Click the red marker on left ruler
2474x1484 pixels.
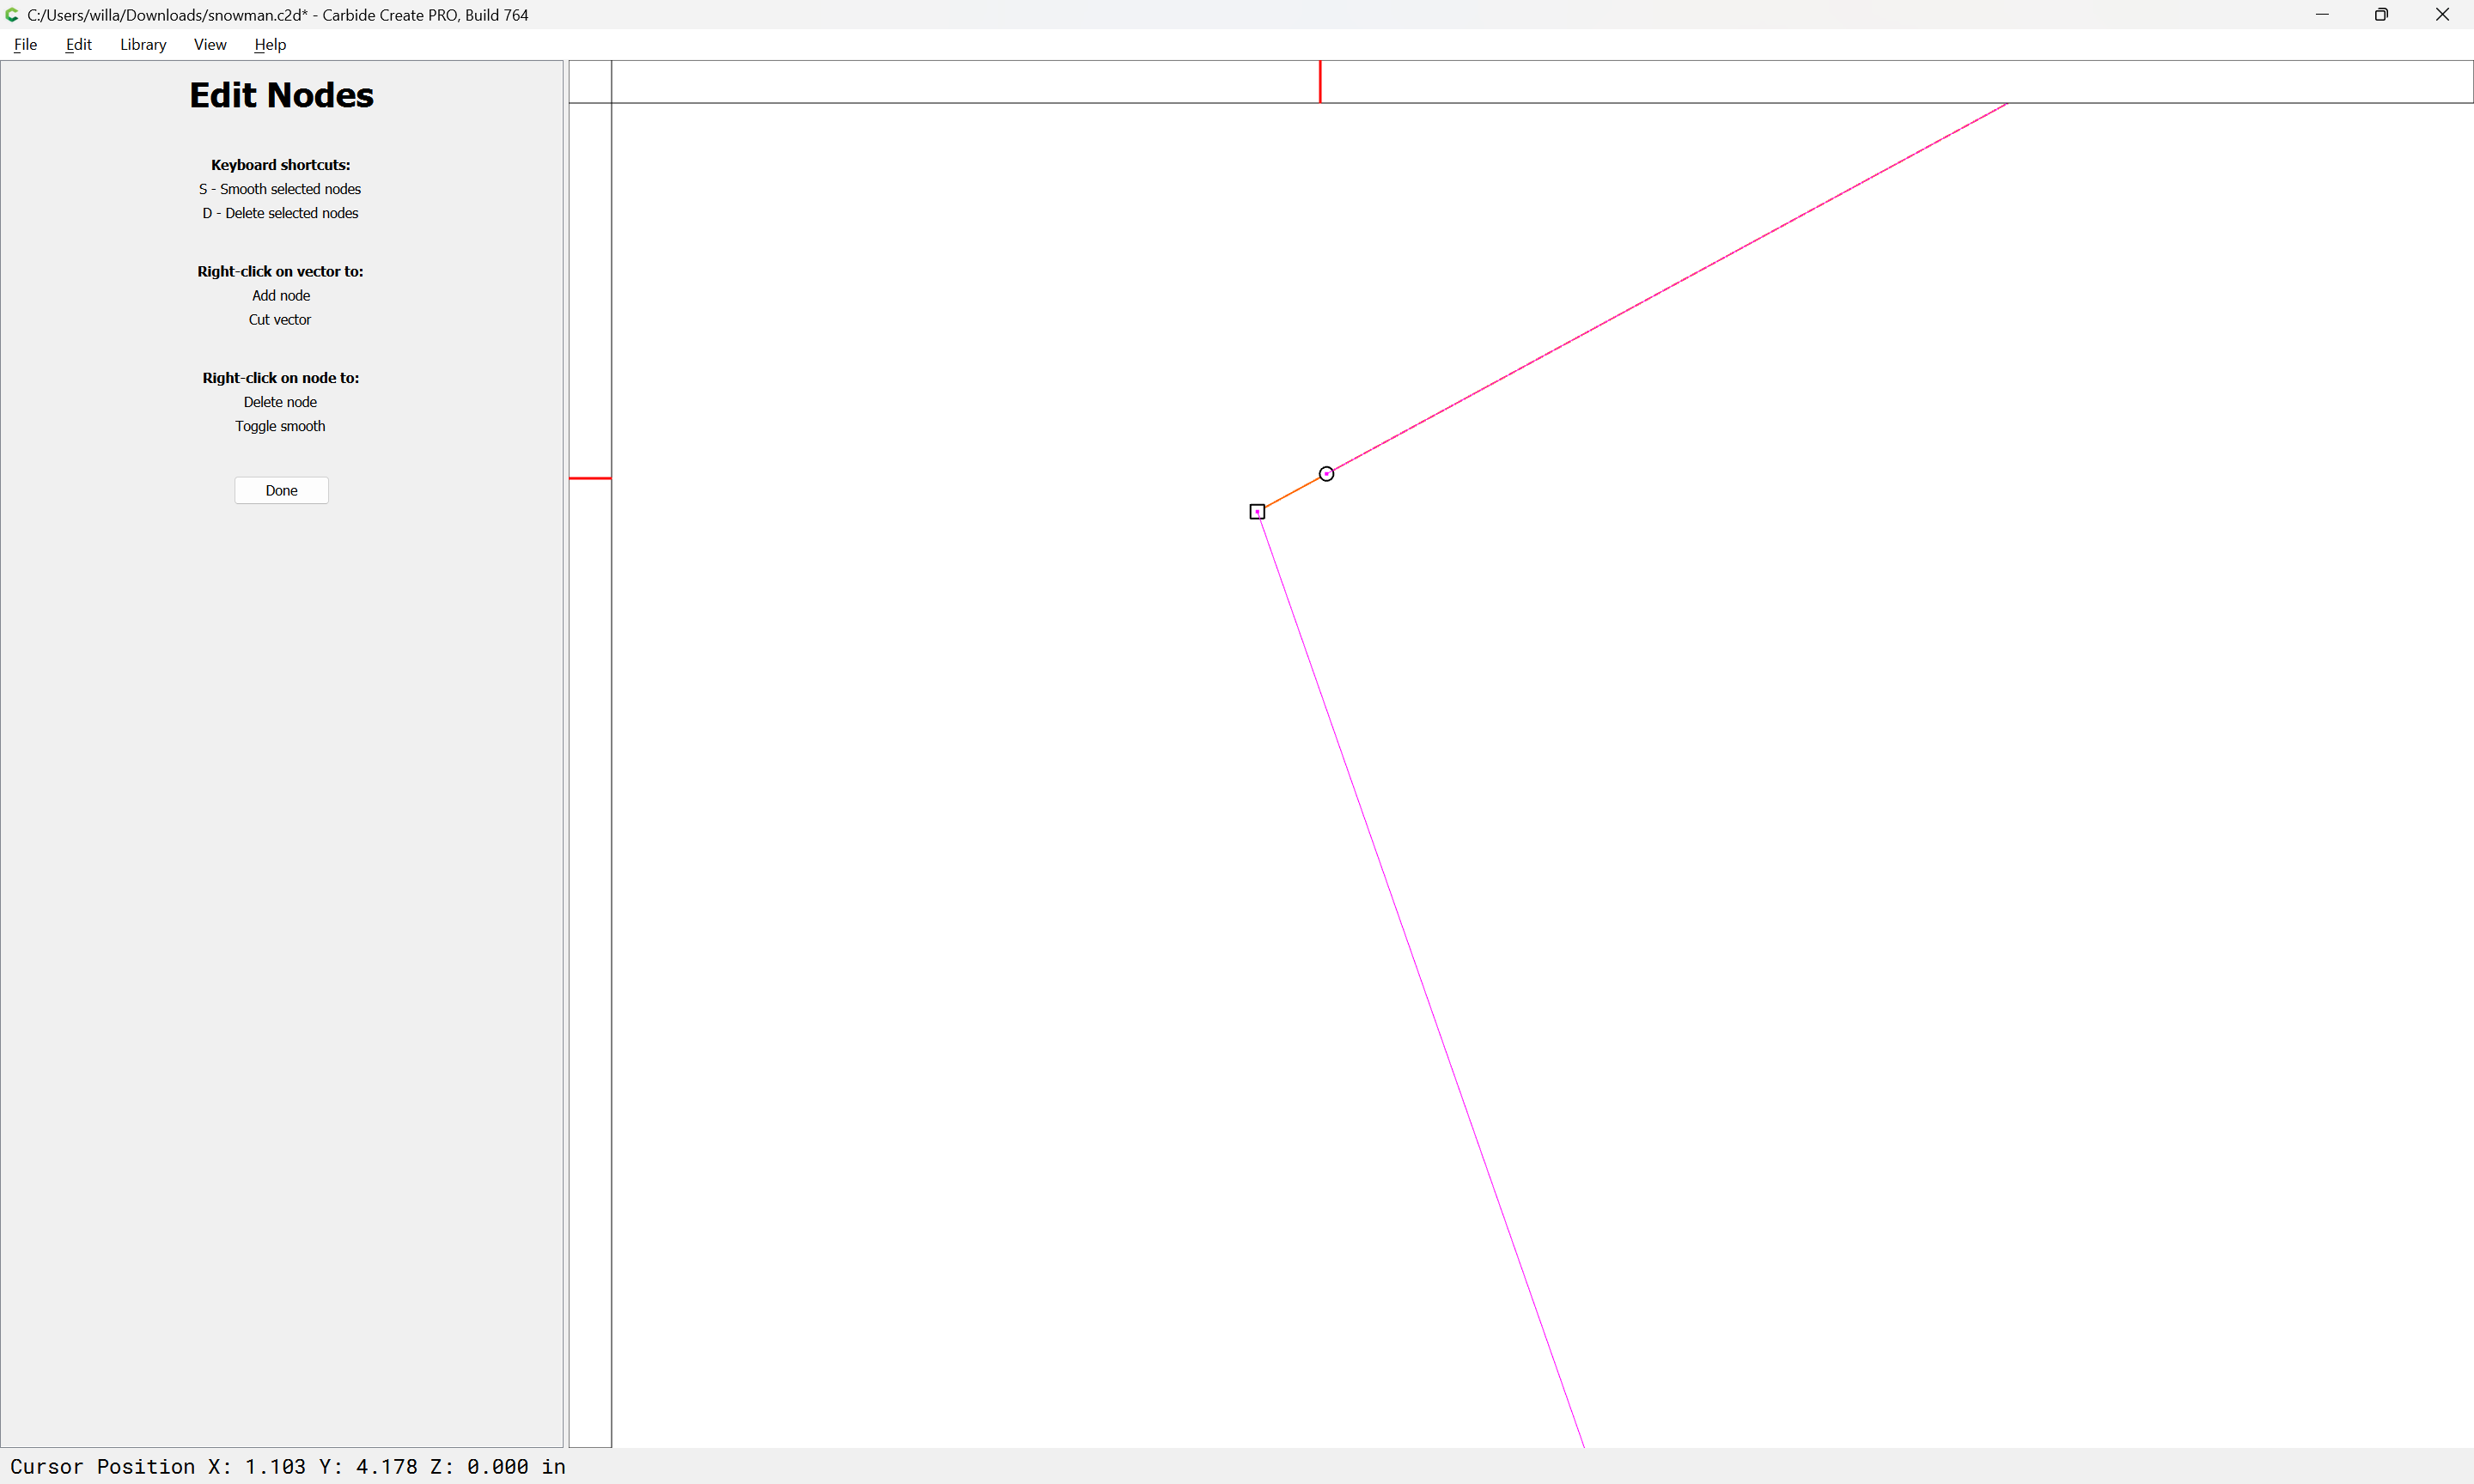pos(590,478)
